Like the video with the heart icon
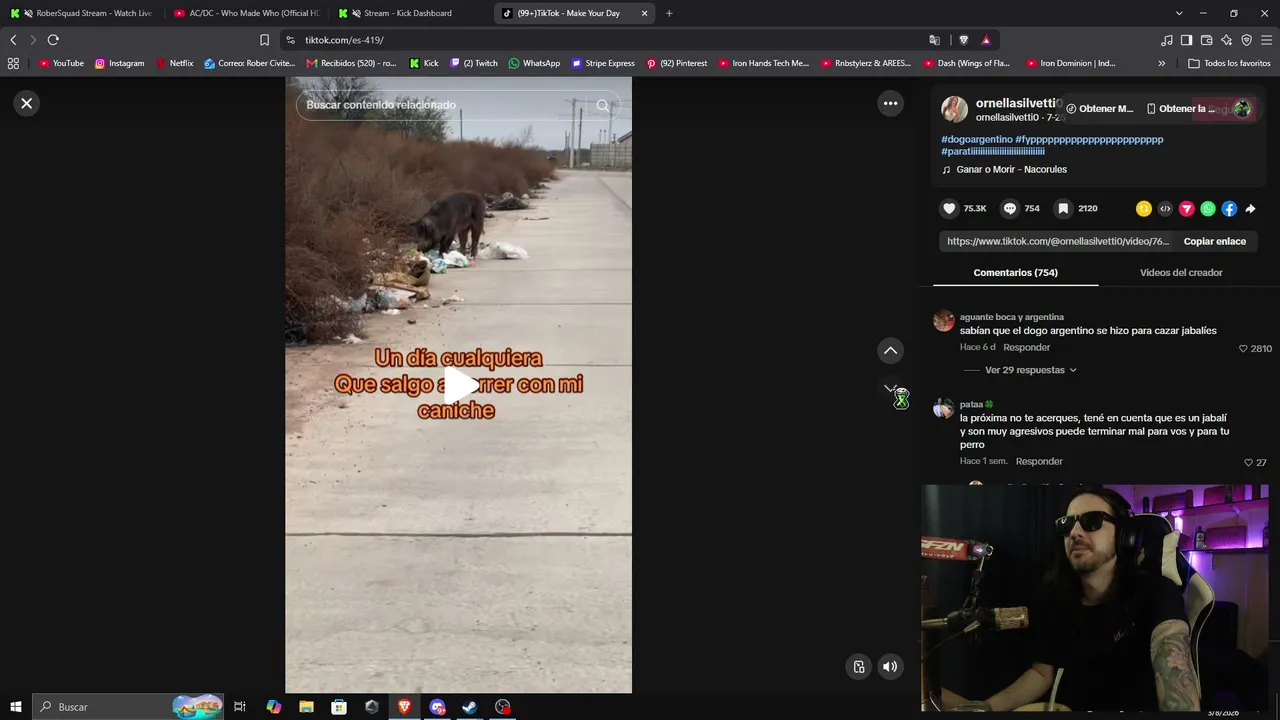This screenshot has width=1280, height=720. pyautogui.click(x=949, y=209)
